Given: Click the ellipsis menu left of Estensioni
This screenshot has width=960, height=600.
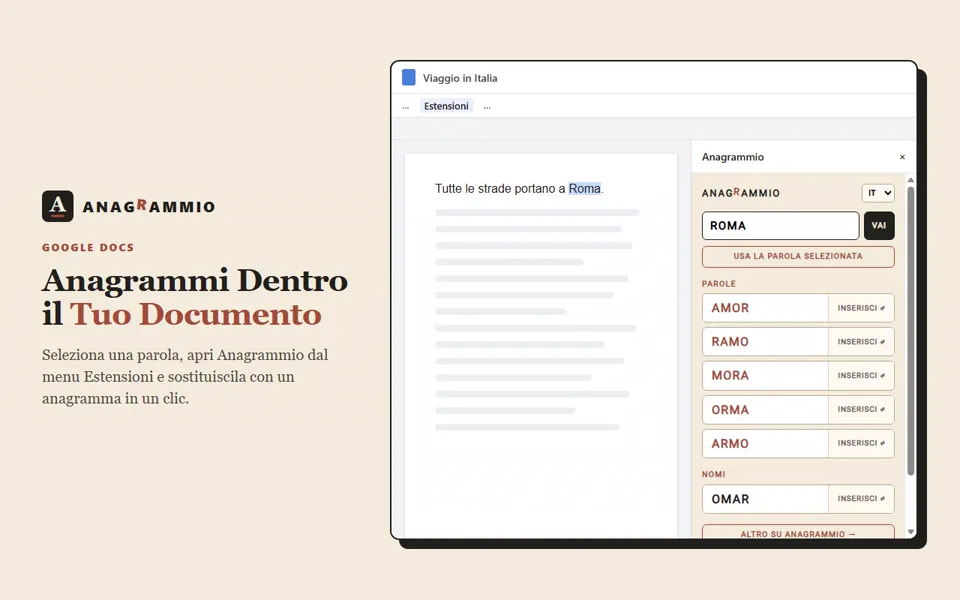Looking at the screenshot, I should [x=405, y=107].
